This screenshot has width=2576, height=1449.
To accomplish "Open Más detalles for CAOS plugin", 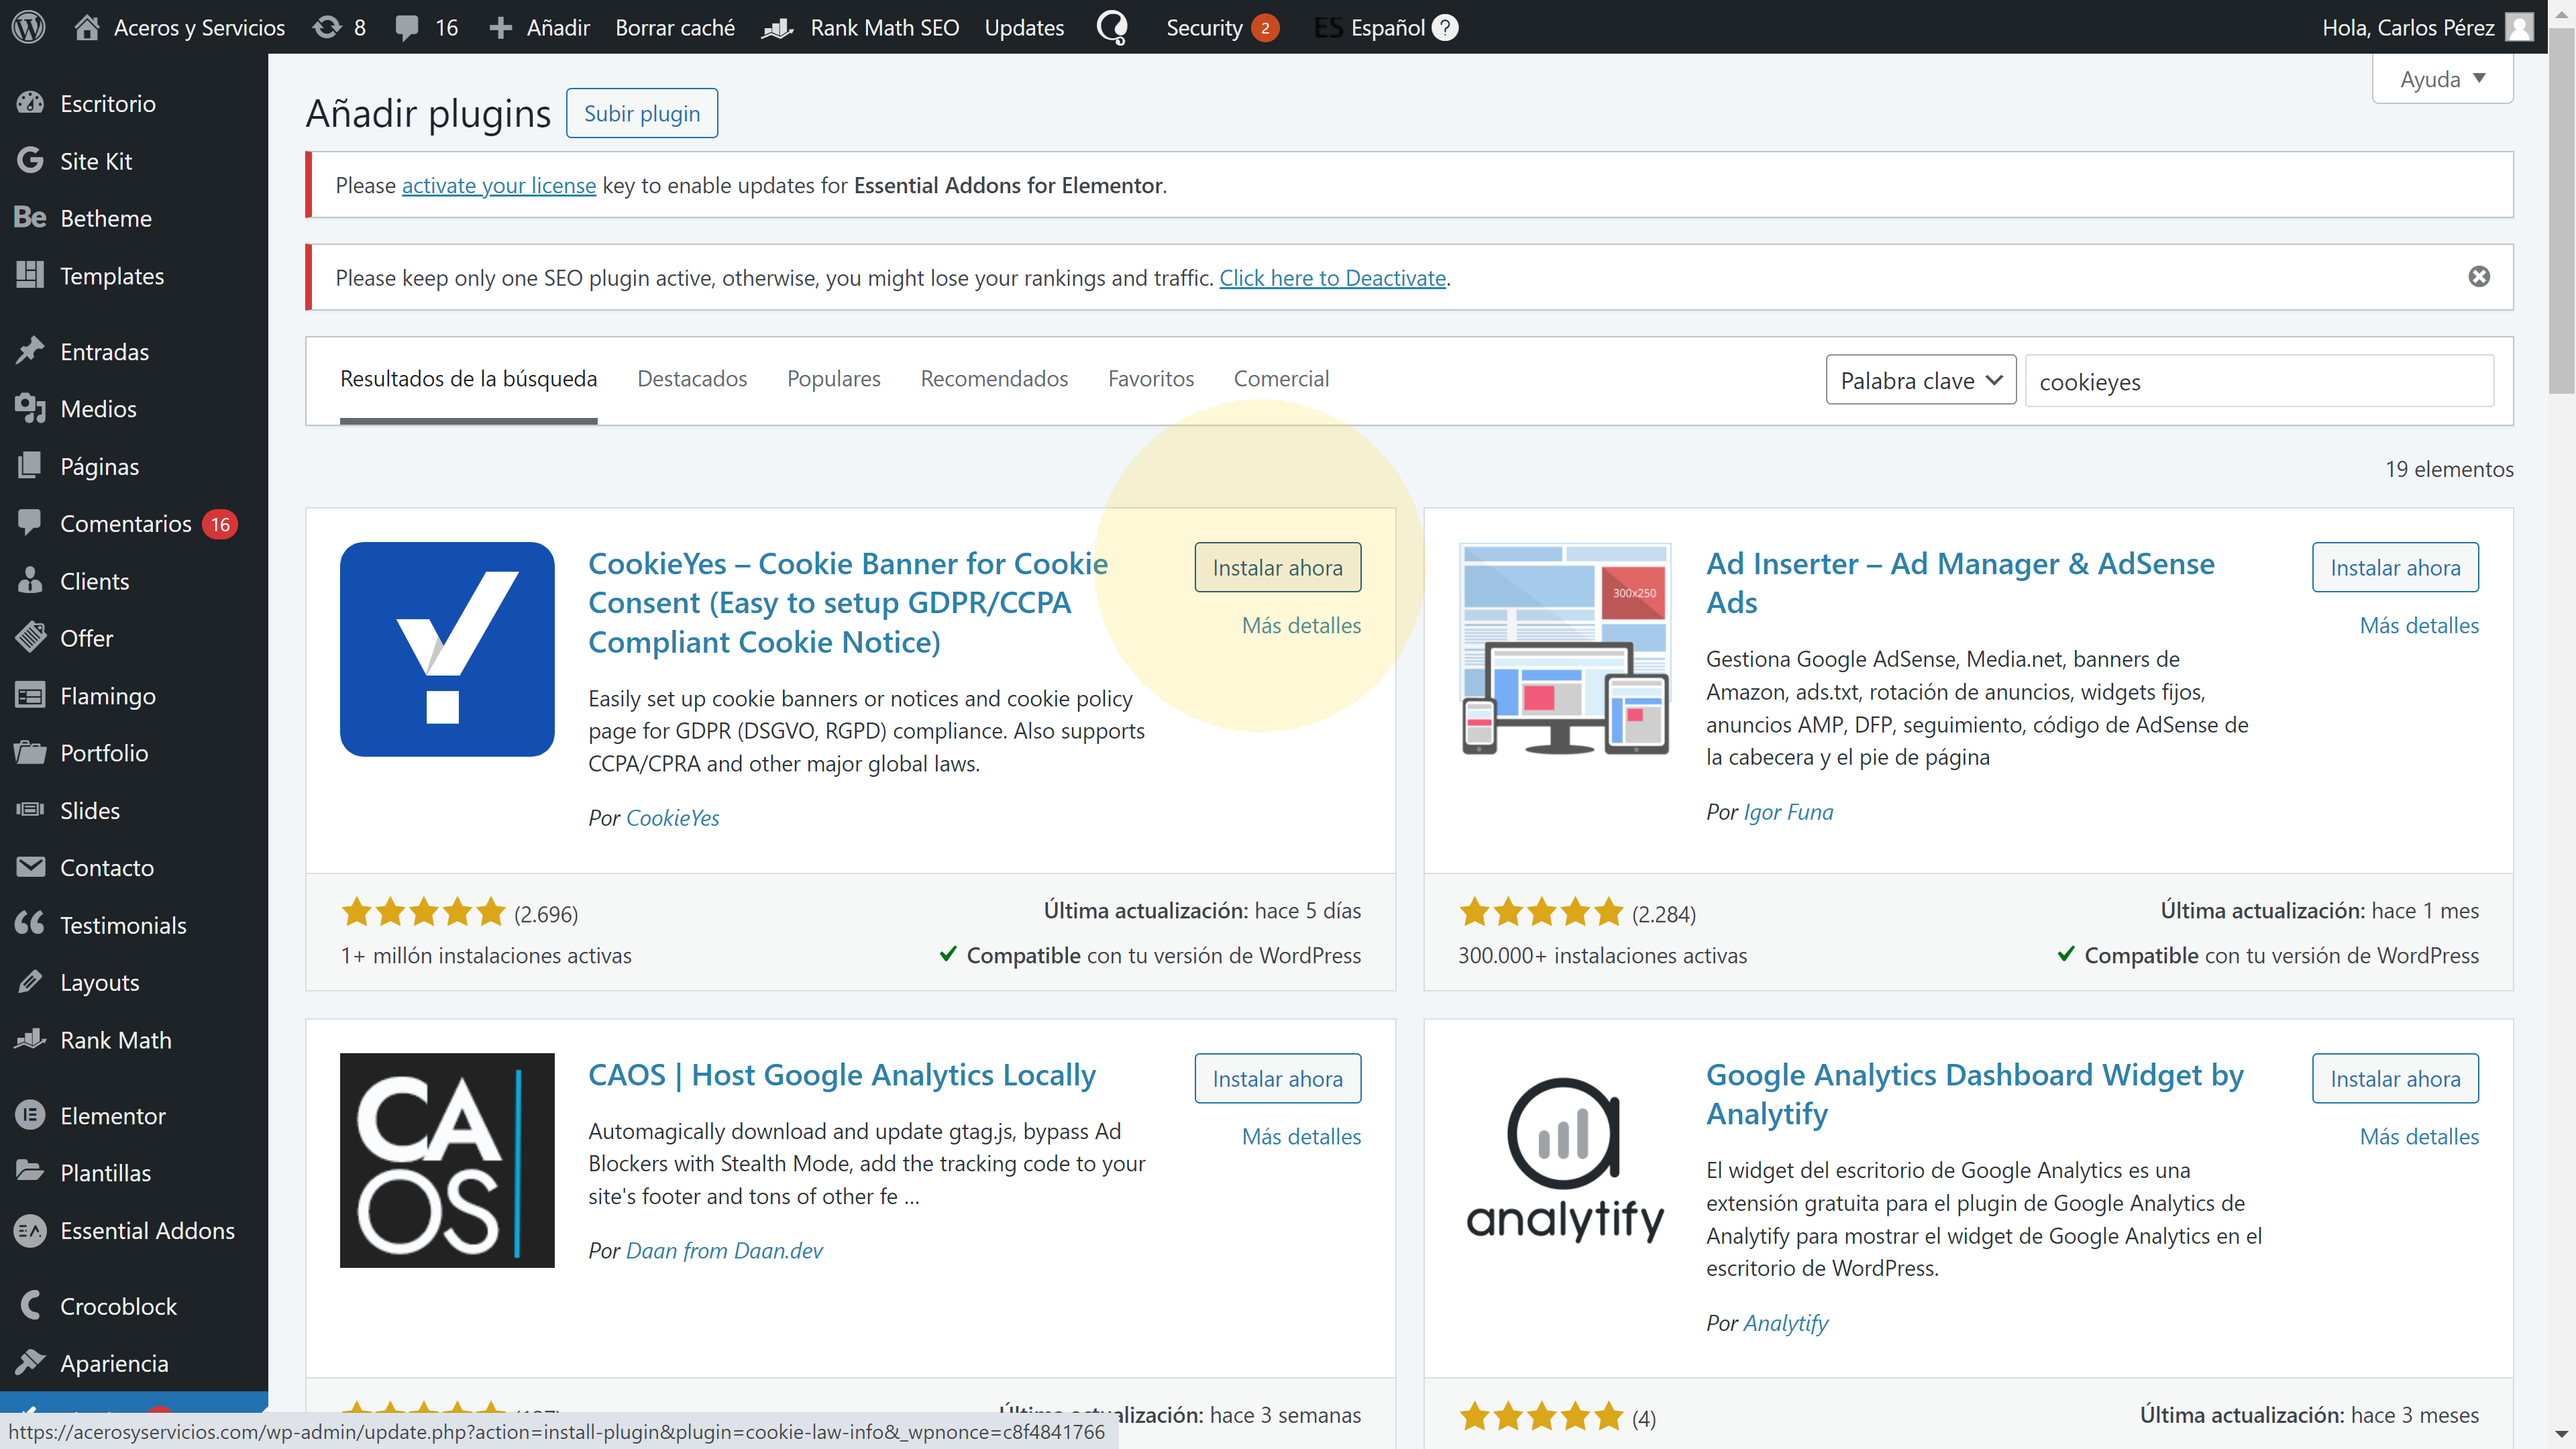I will coord(1301,1136).
